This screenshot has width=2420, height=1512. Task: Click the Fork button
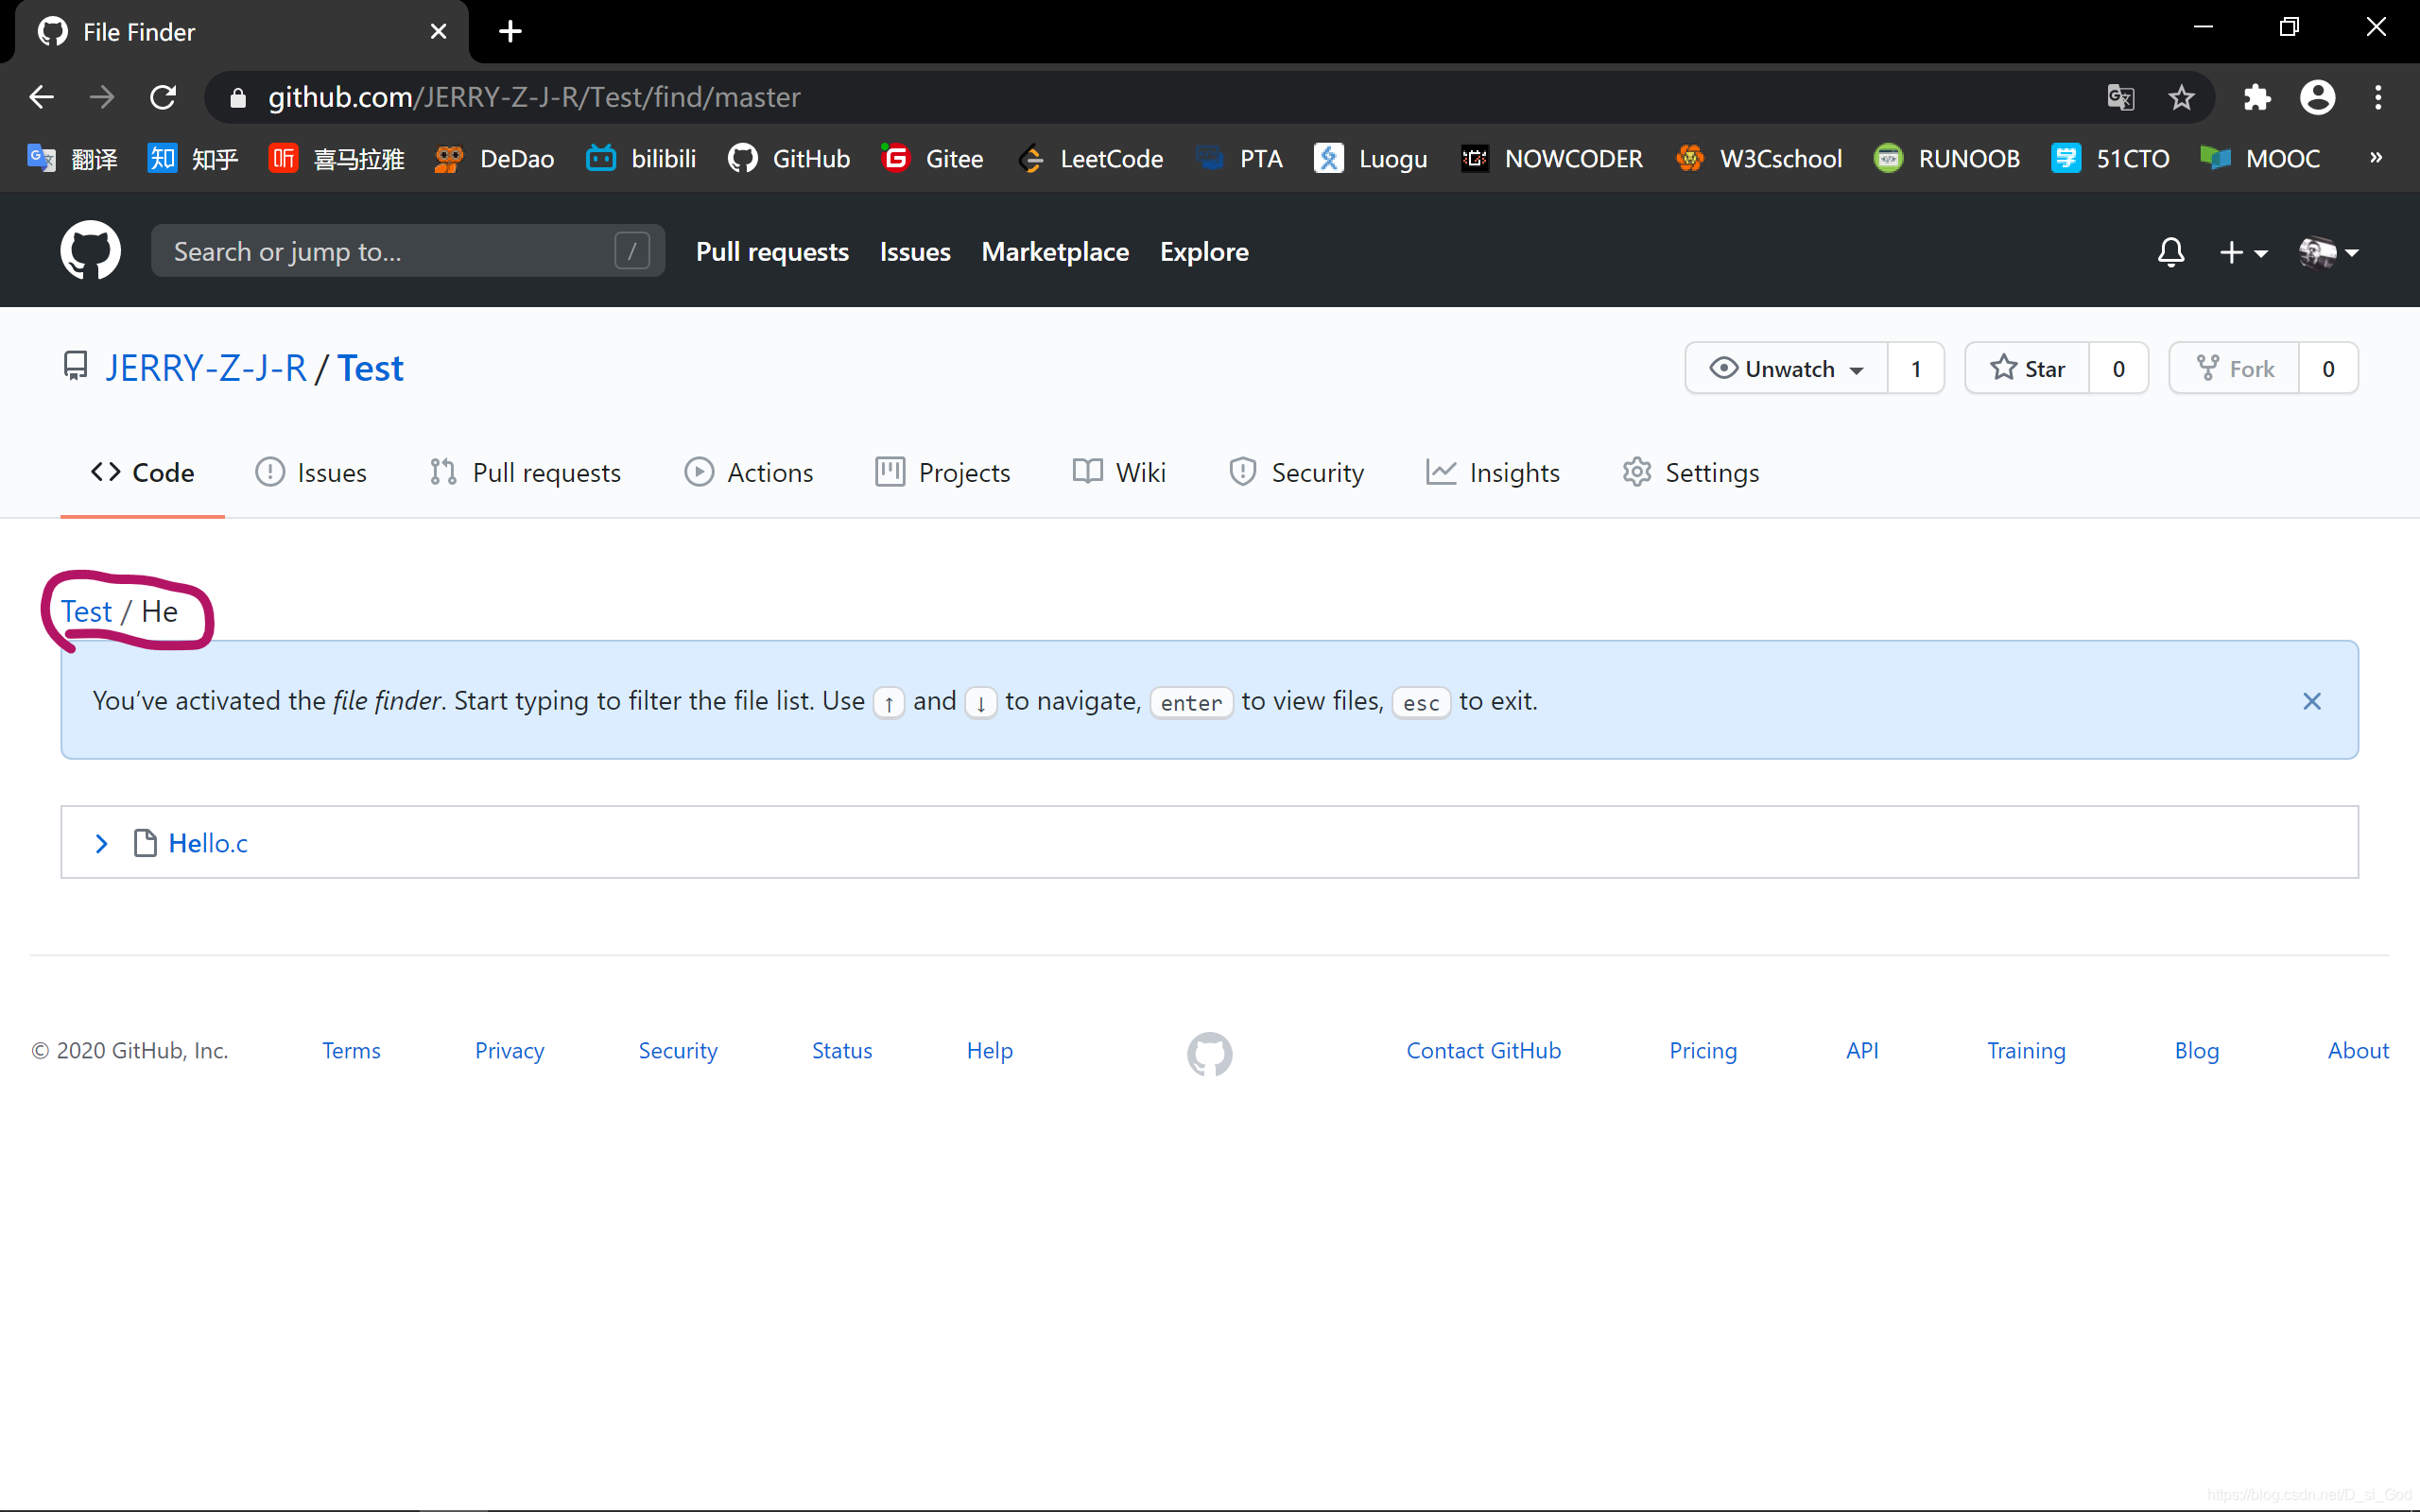coord(2234,369)
